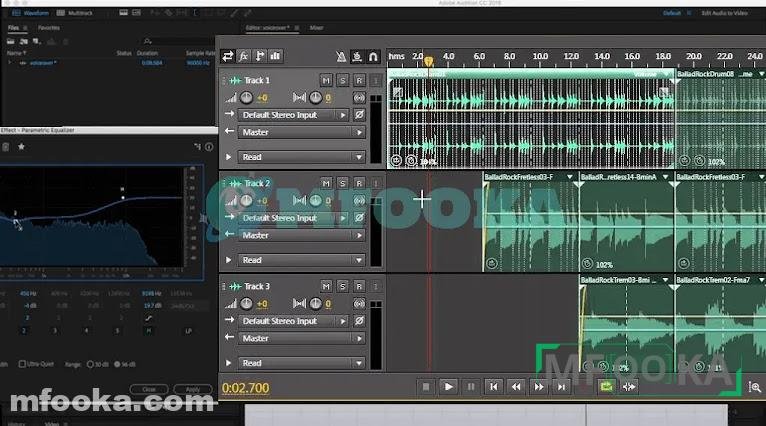Open the Favorites panel tab
766x426 pixels.
(49, 28)
